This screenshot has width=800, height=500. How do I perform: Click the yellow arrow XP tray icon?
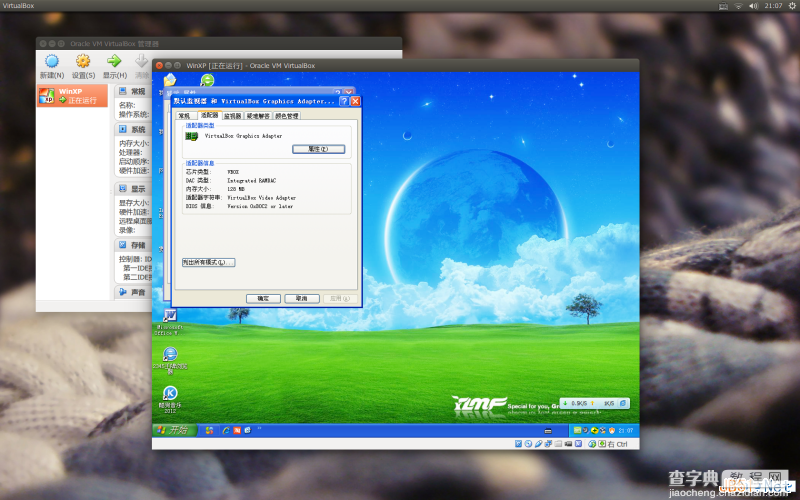[x=594, y=431]
